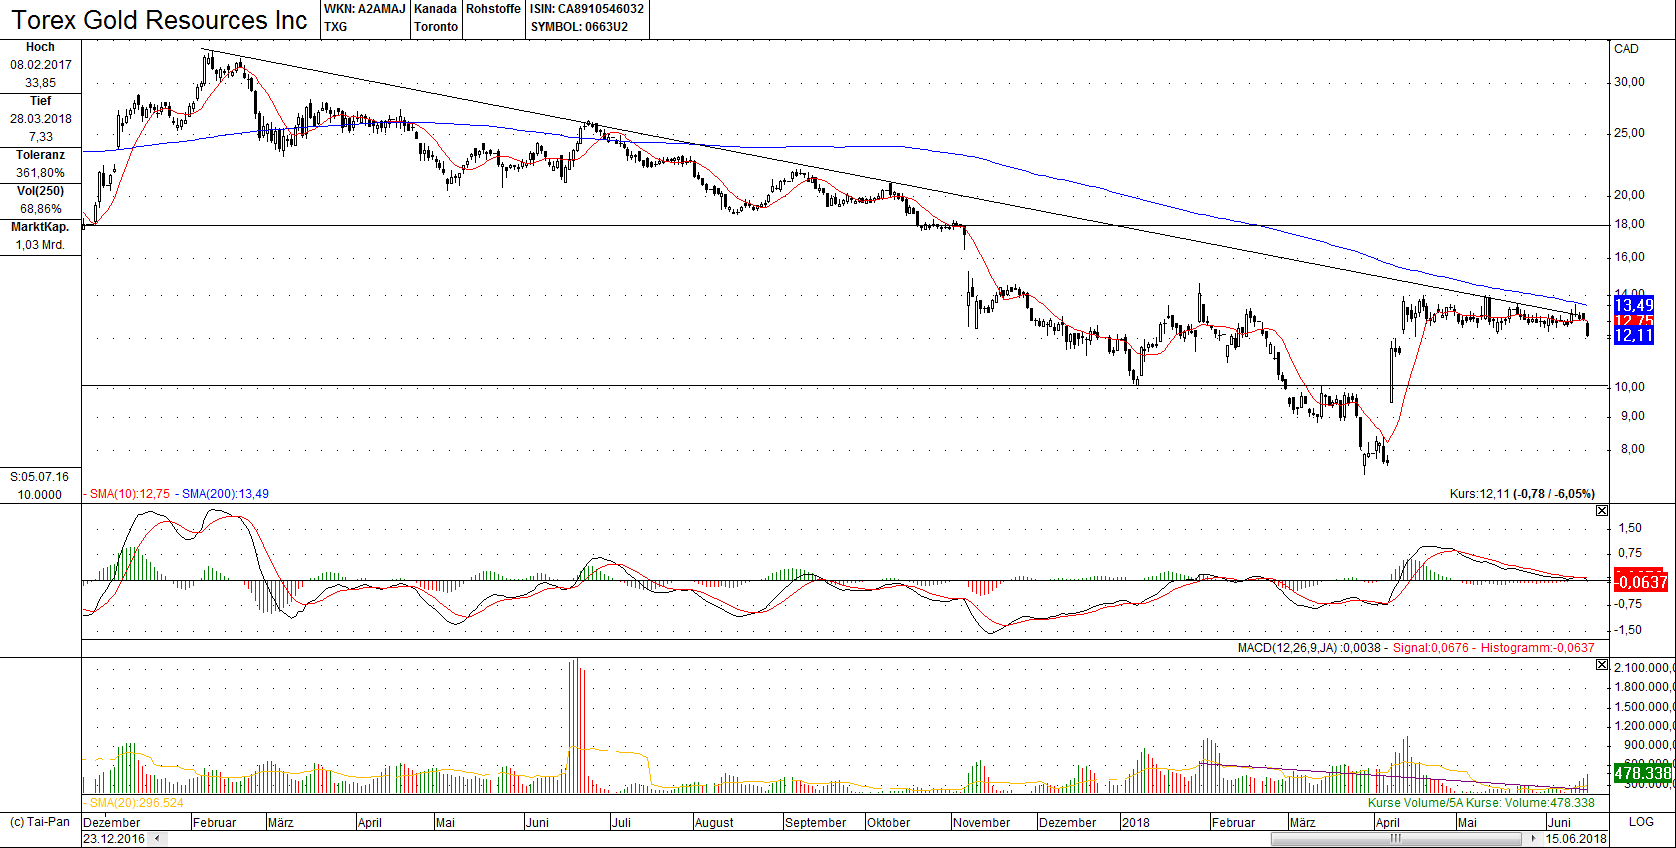Click the 1.800.000 volume axis label
Viewport: 1676px width, 848px height.
point(1644,687)
